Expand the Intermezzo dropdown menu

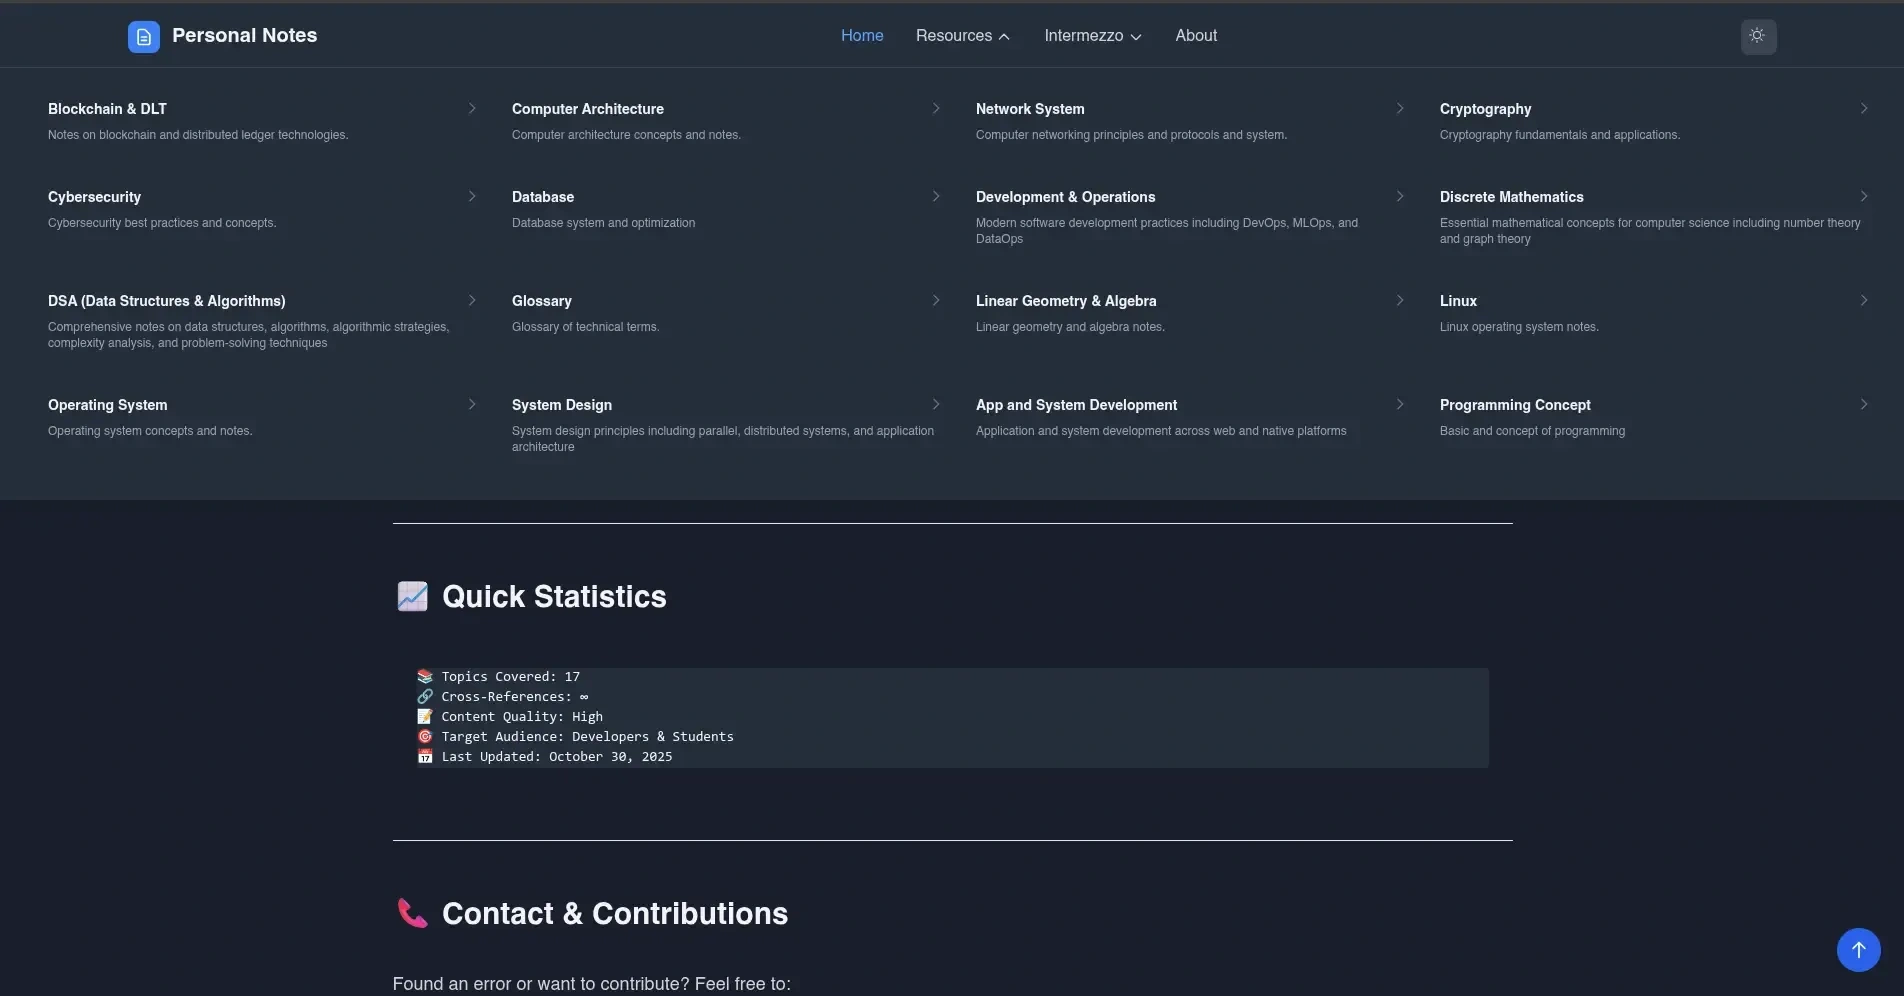click(1092, 36)
